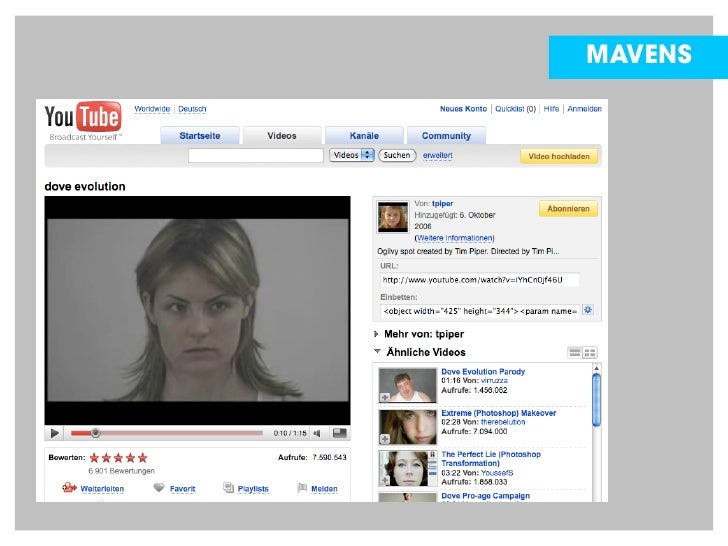Open tpiper's avatar thumbnail
Viewport: 728px width, 546px height.
(393, 217)
